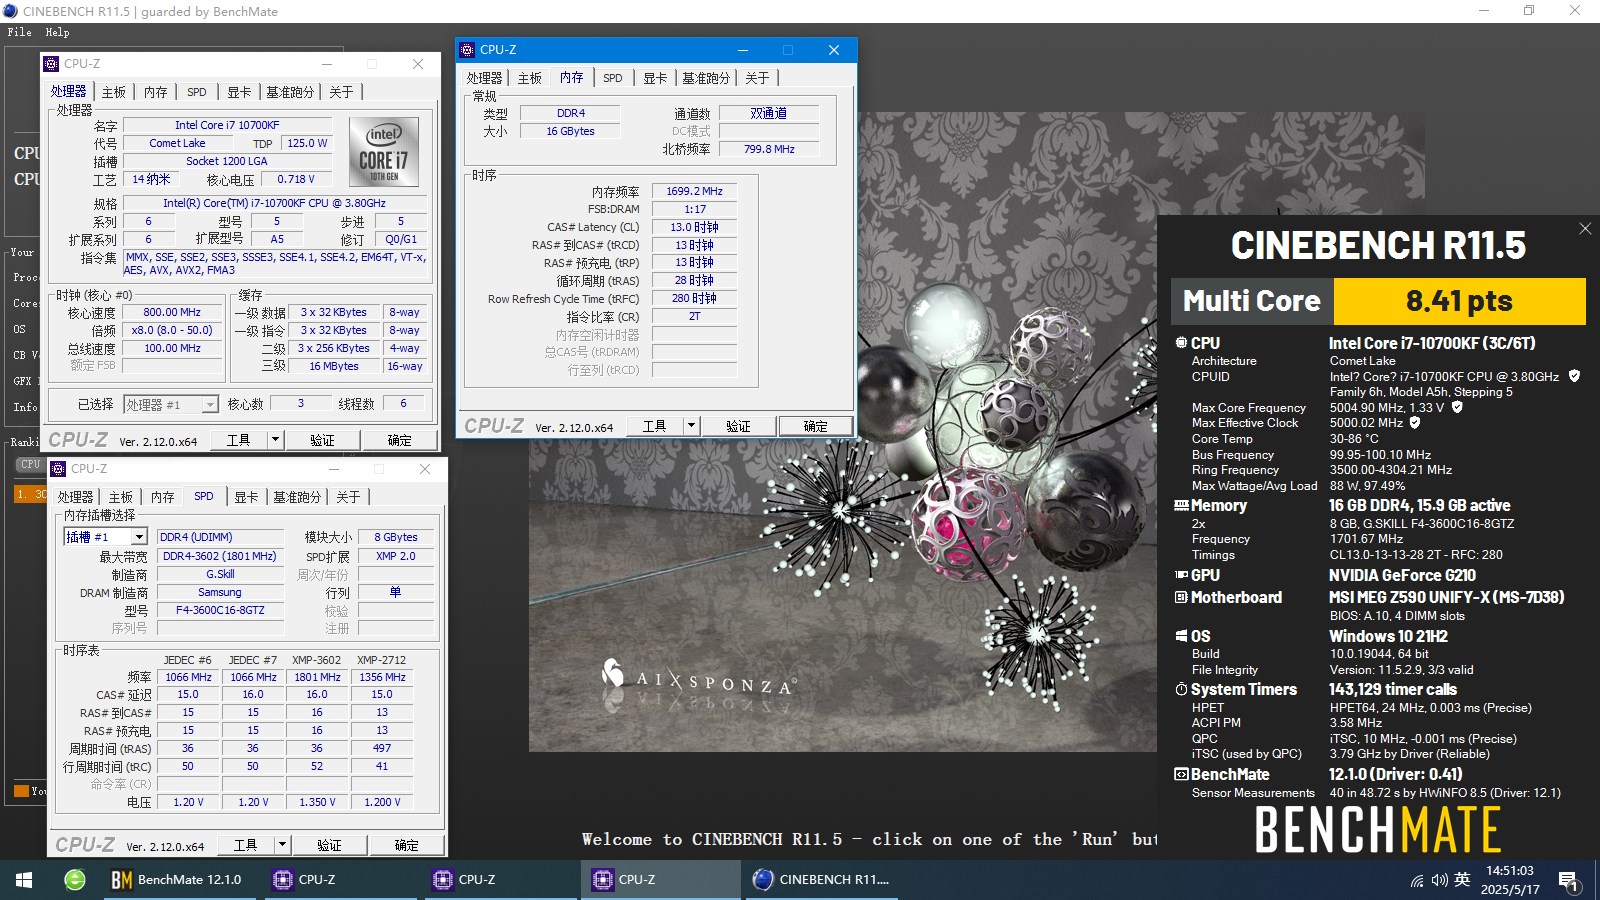Open the Windows Start menu

coord(24,880)
